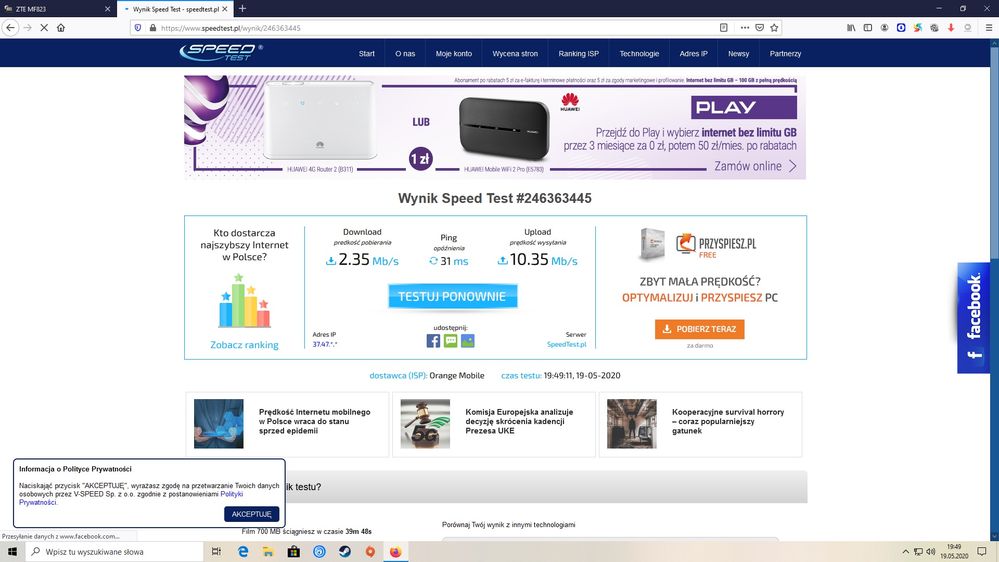Open Firefox library icon
Screen dimensions: 999x562
851,28
